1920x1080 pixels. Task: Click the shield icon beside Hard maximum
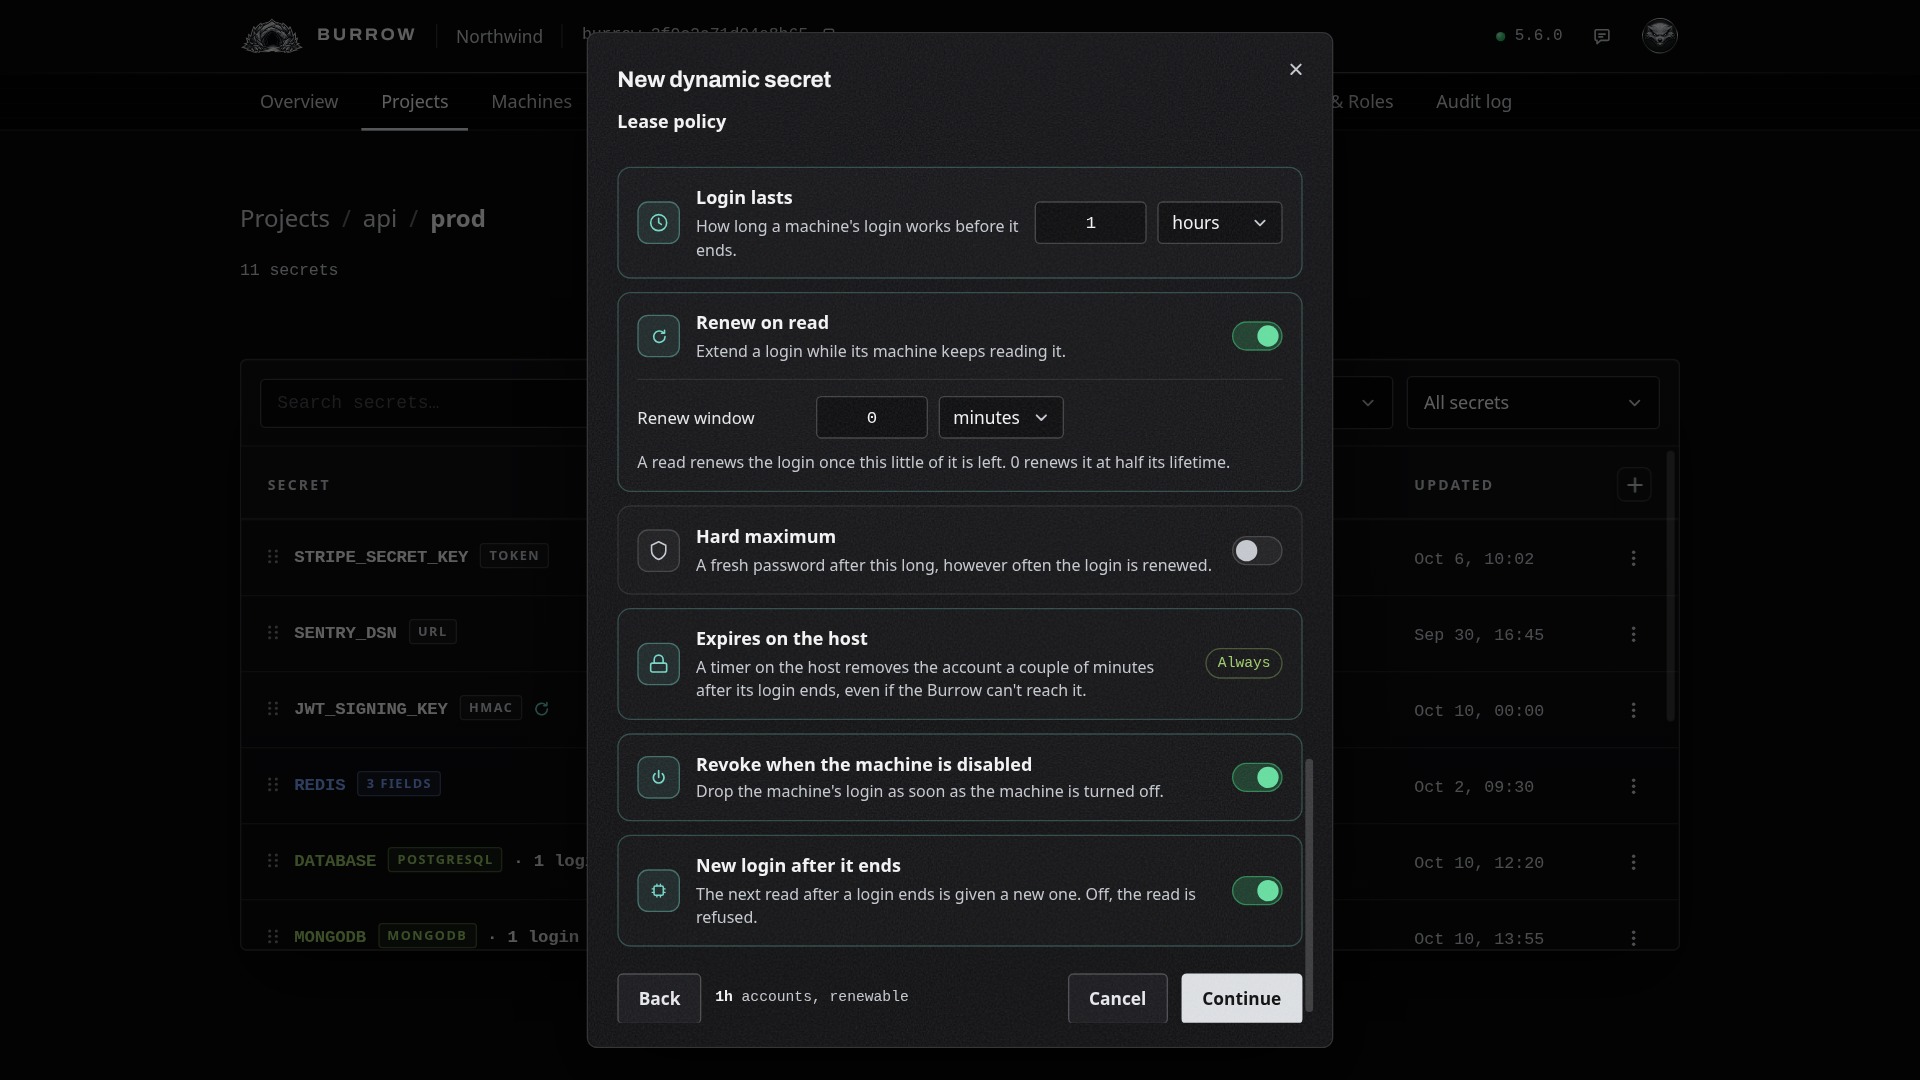658,551
